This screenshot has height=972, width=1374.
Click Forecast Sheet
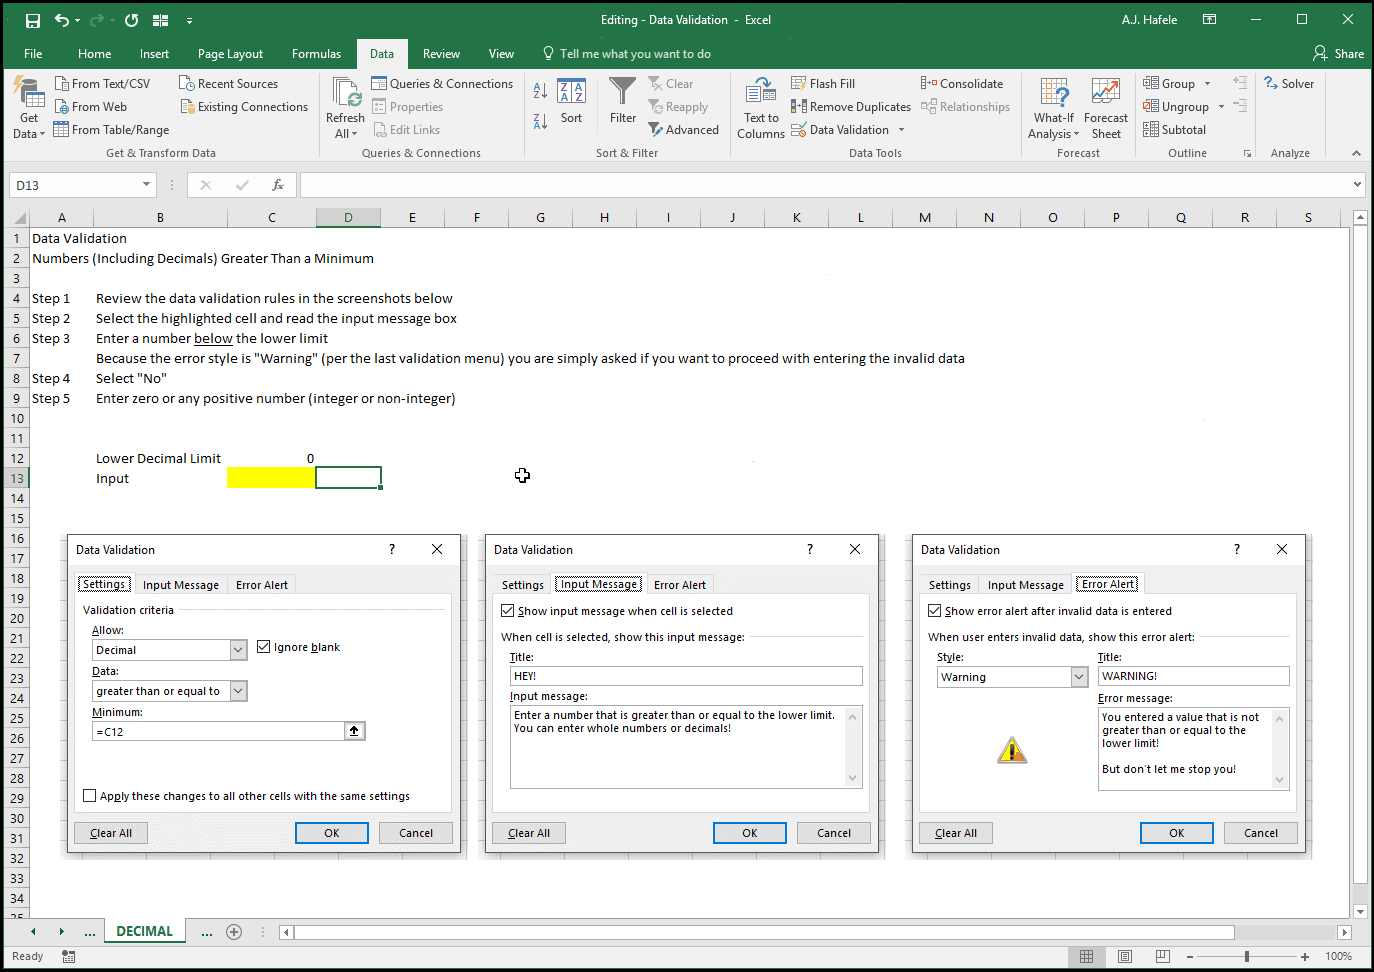coord(1106,108)
